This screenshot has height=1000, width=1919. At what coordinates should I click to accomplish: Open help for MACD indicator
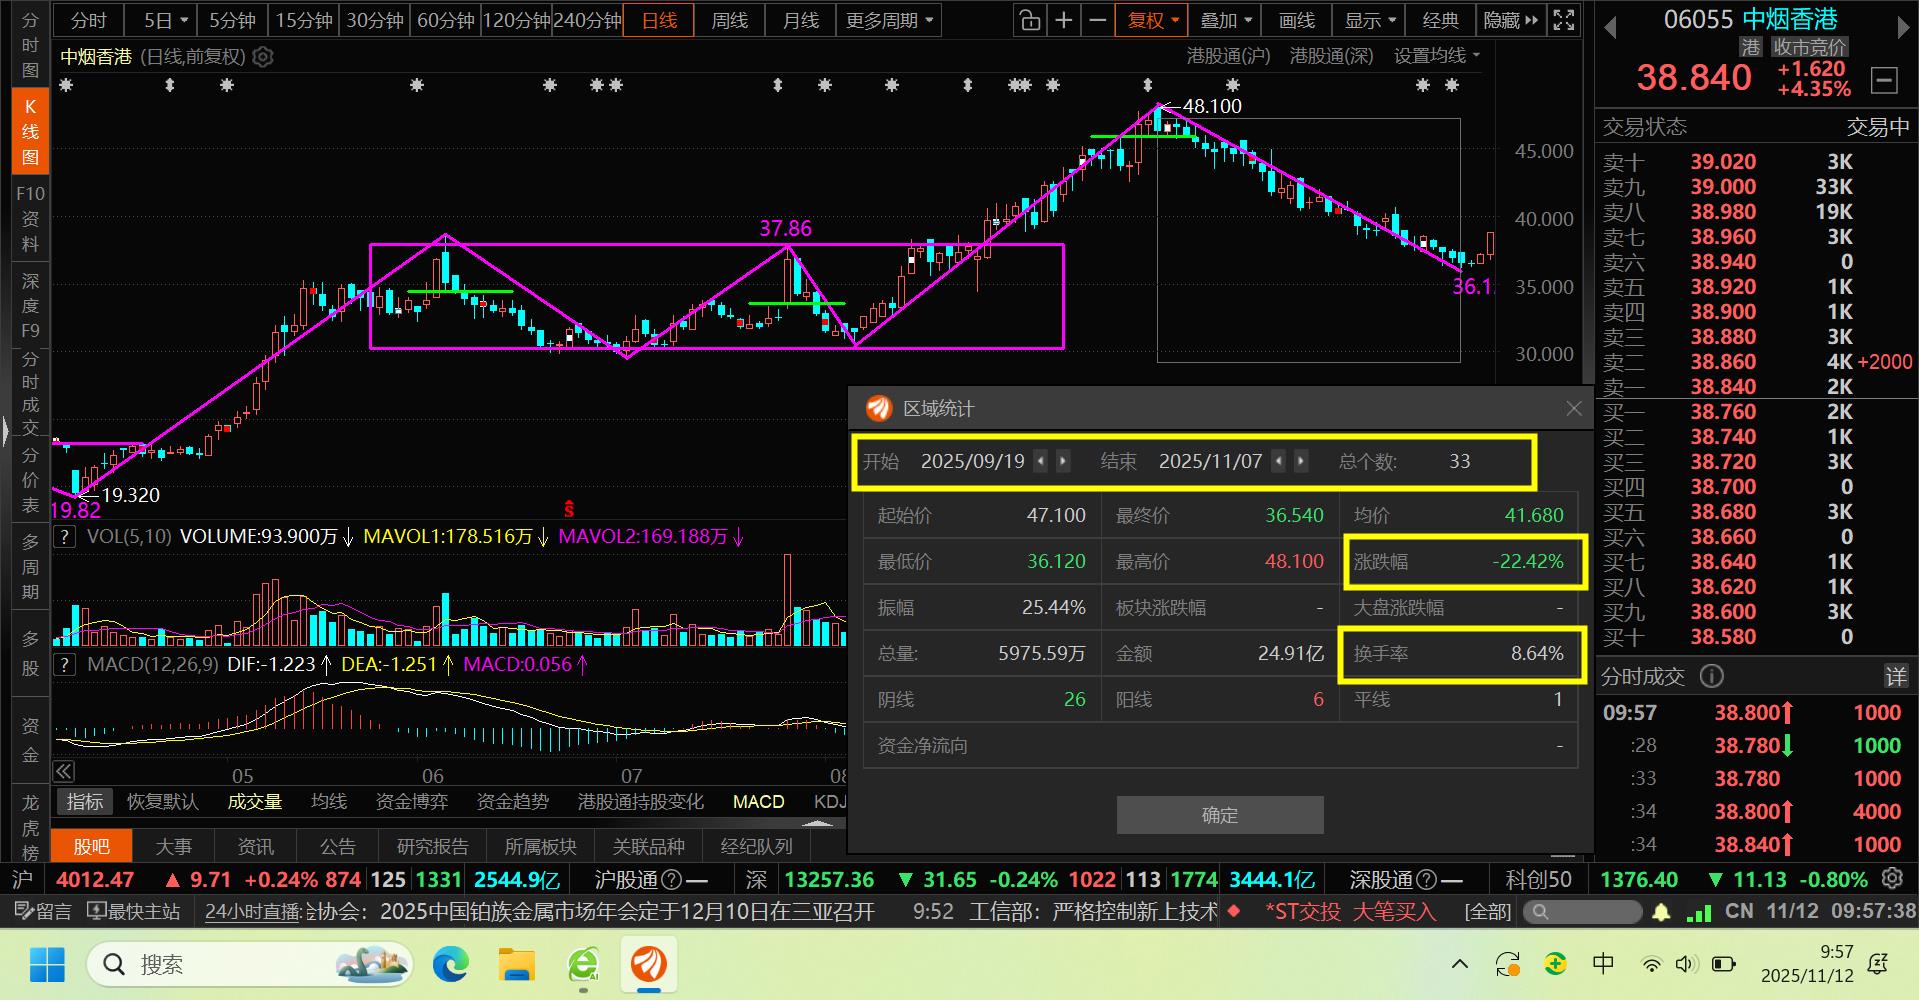coord(65,664)
